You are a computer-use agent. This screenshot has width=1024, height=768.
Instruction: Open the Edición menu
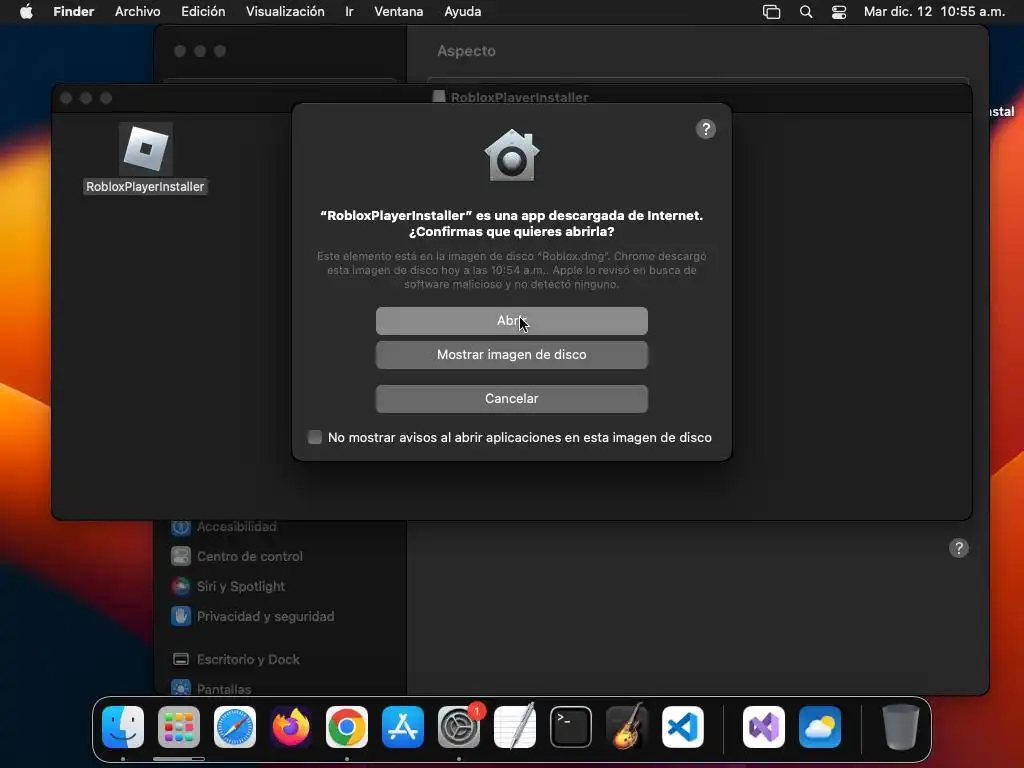point(203,12)
